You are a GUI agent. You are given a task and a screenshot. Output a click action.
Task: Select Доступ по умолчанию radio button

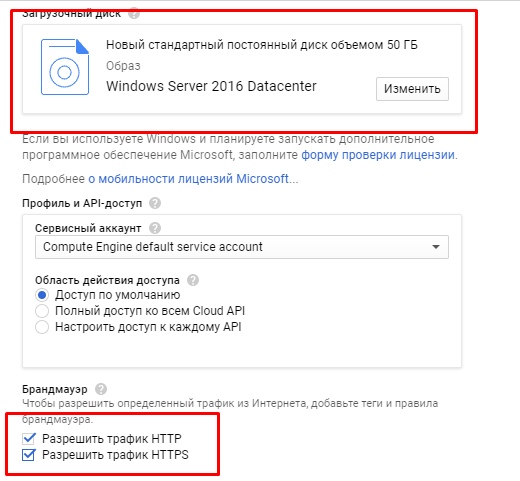pyautogui.click(x=42, y=295)
